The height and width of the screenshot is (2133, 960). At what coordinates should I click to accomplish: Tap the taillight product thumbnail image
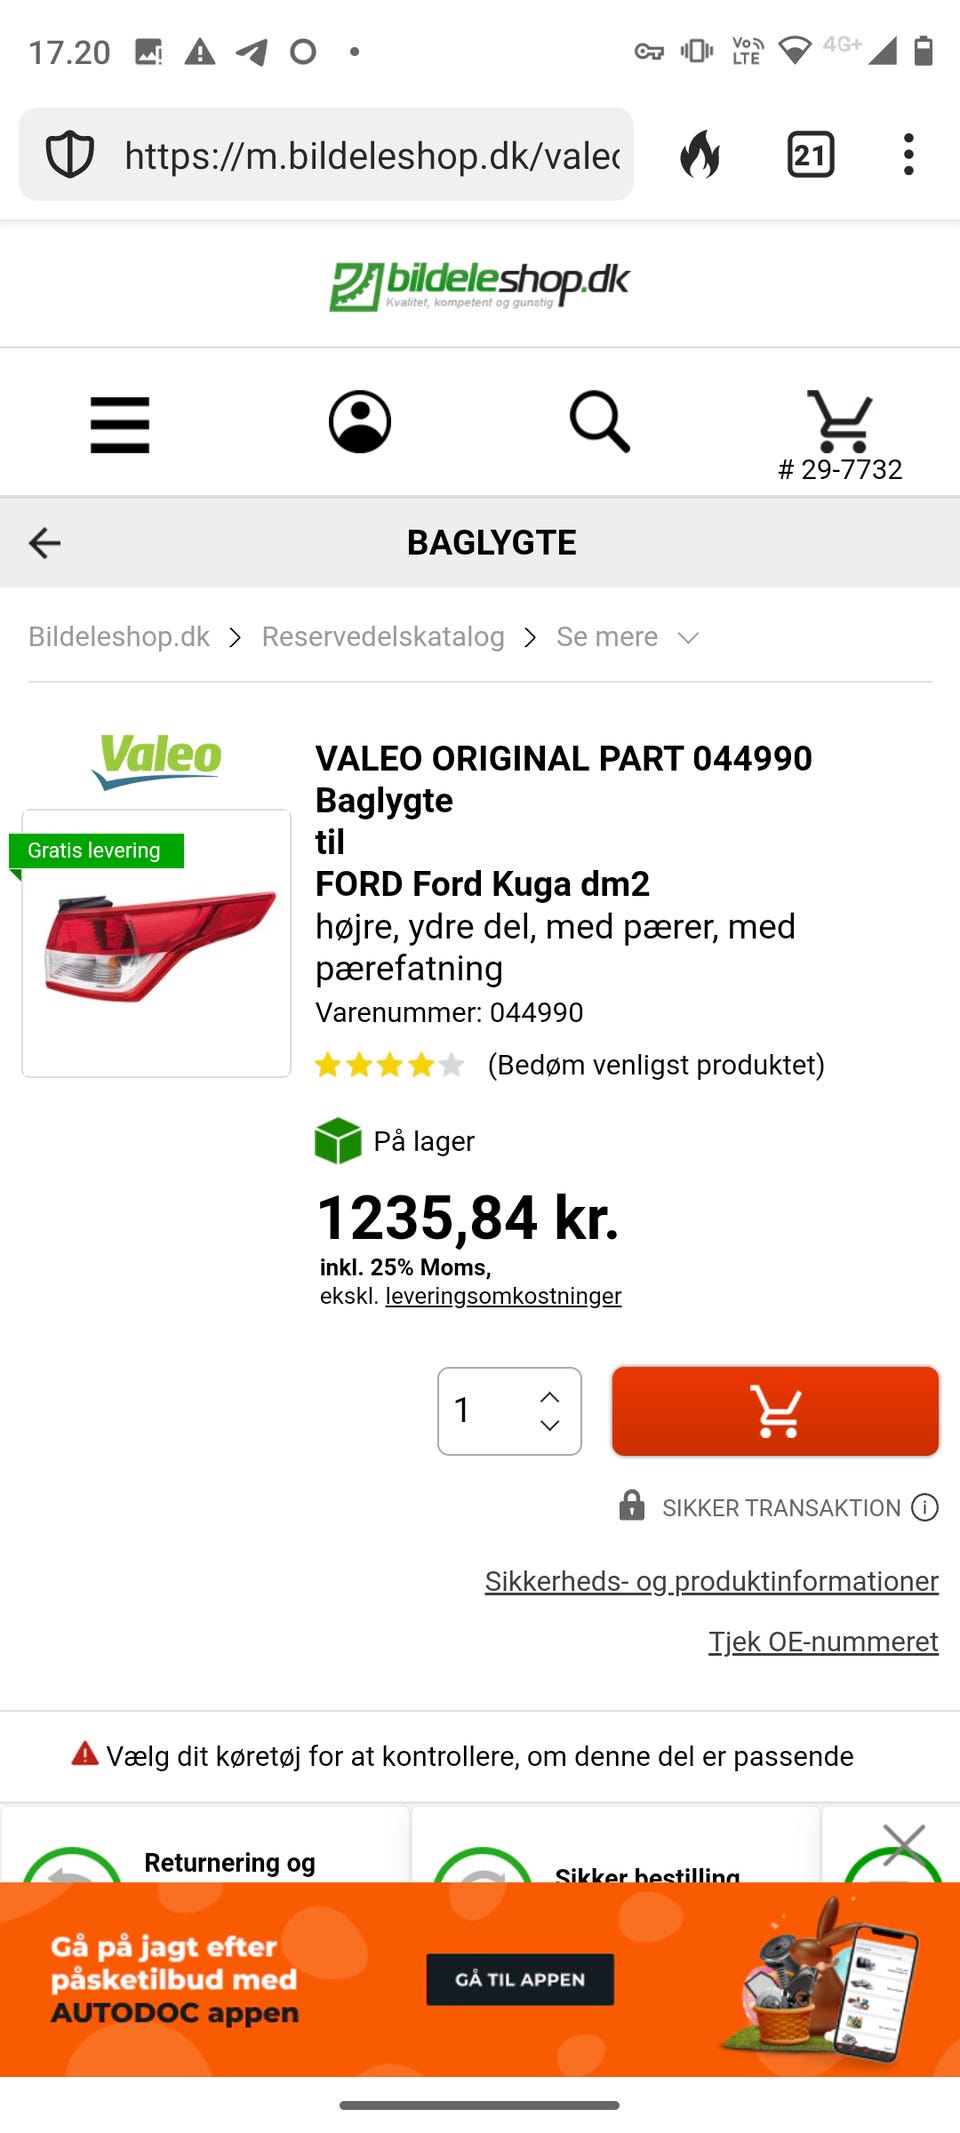(x=157, y=943)
